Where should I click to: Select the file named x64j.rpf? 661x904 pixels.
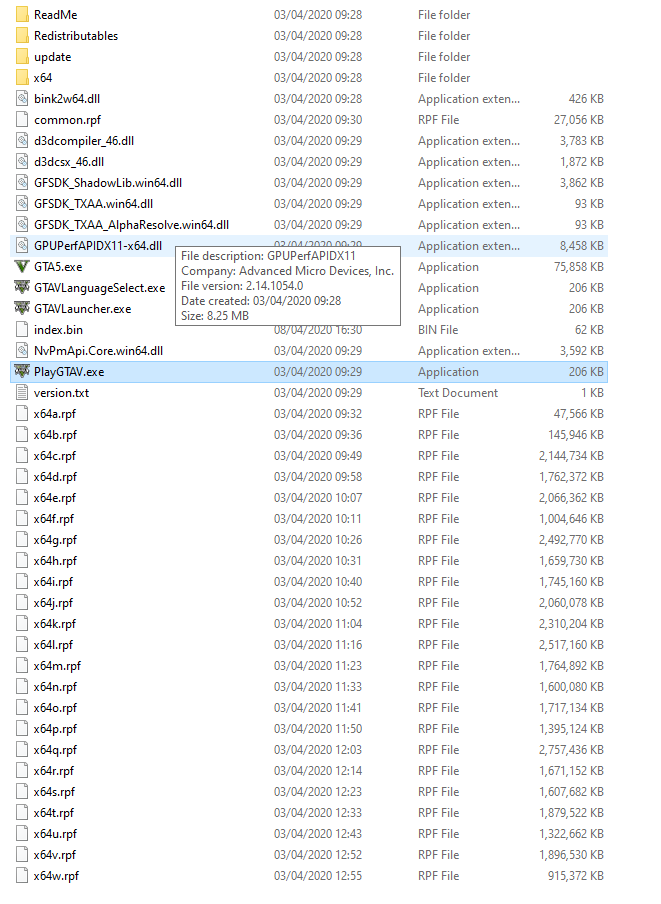click(x=53, y=603)
